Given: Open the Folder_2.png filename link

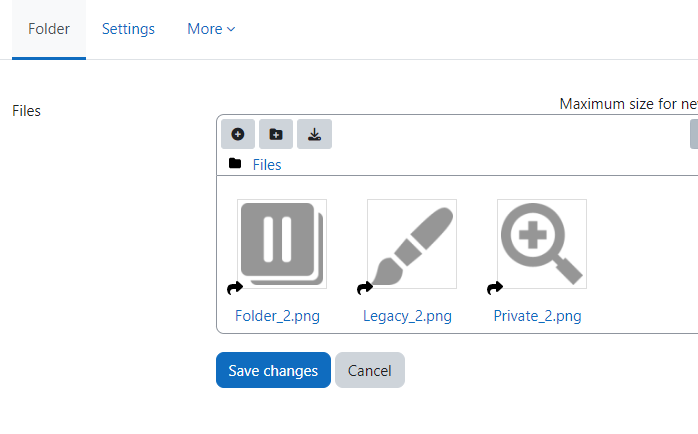Looking at the screenshot, I should click(x=277, y=316).
